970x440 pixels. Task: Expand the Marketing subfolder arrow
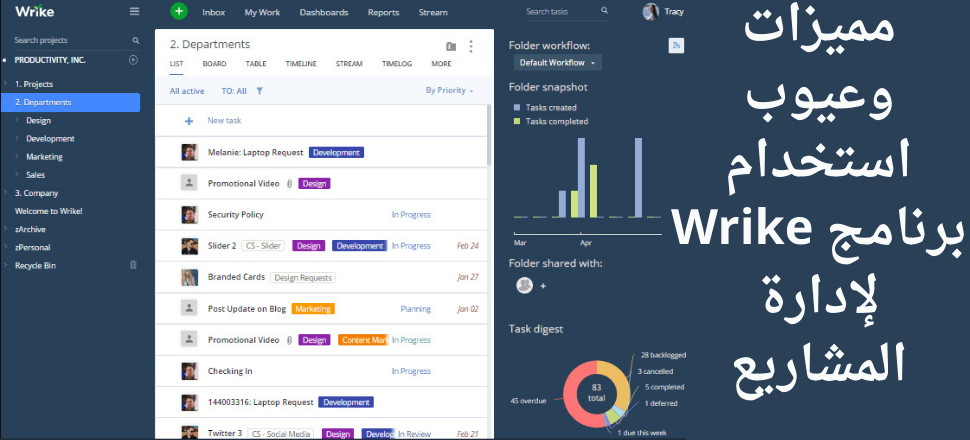pyautogui.click(x=17, y=157)
